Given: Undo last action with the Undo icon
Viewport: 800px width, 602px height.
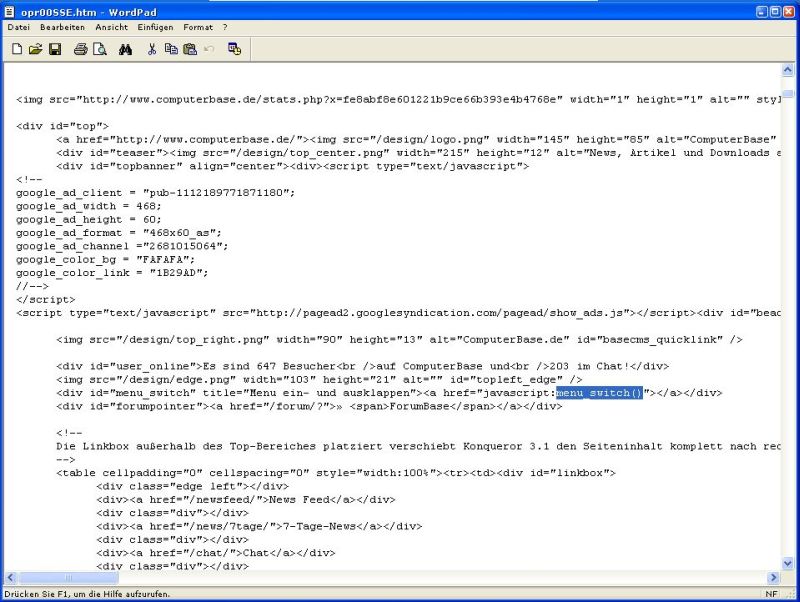Looking at the screenshot, I should pyautogui.click(x=209, y=49).
